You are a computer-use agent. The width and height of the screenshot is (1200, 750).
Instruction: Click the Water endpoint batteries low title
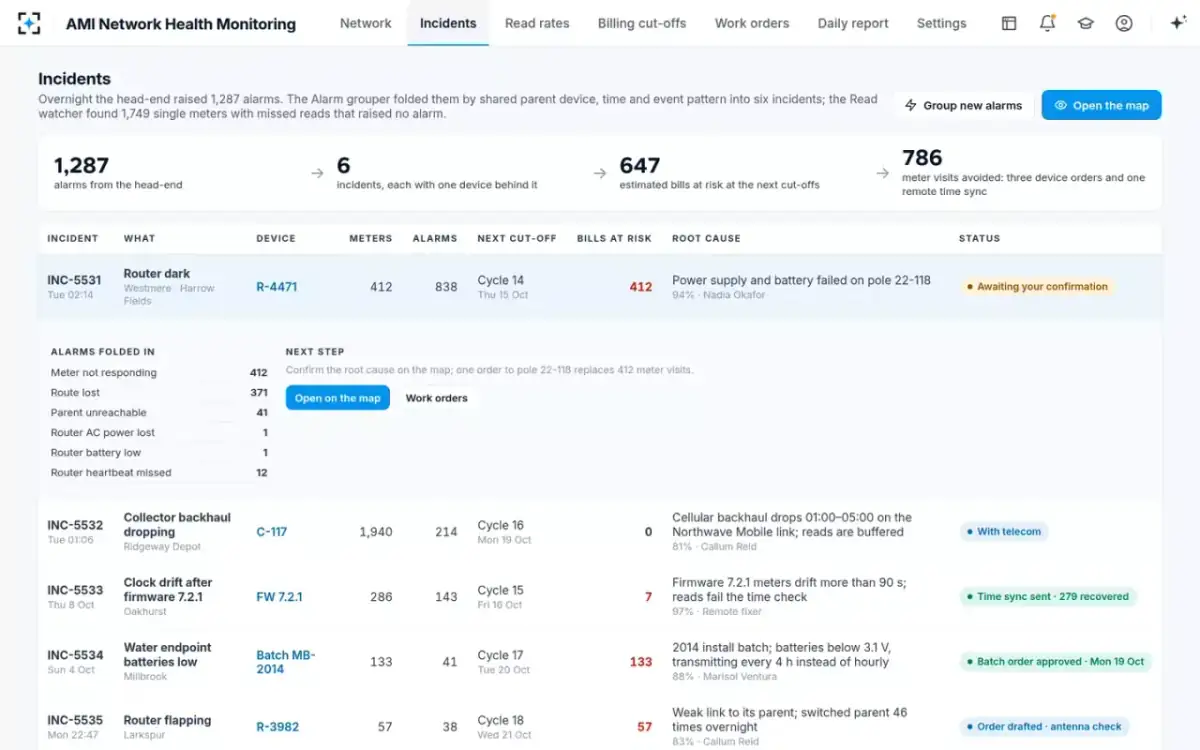(168, 655)
